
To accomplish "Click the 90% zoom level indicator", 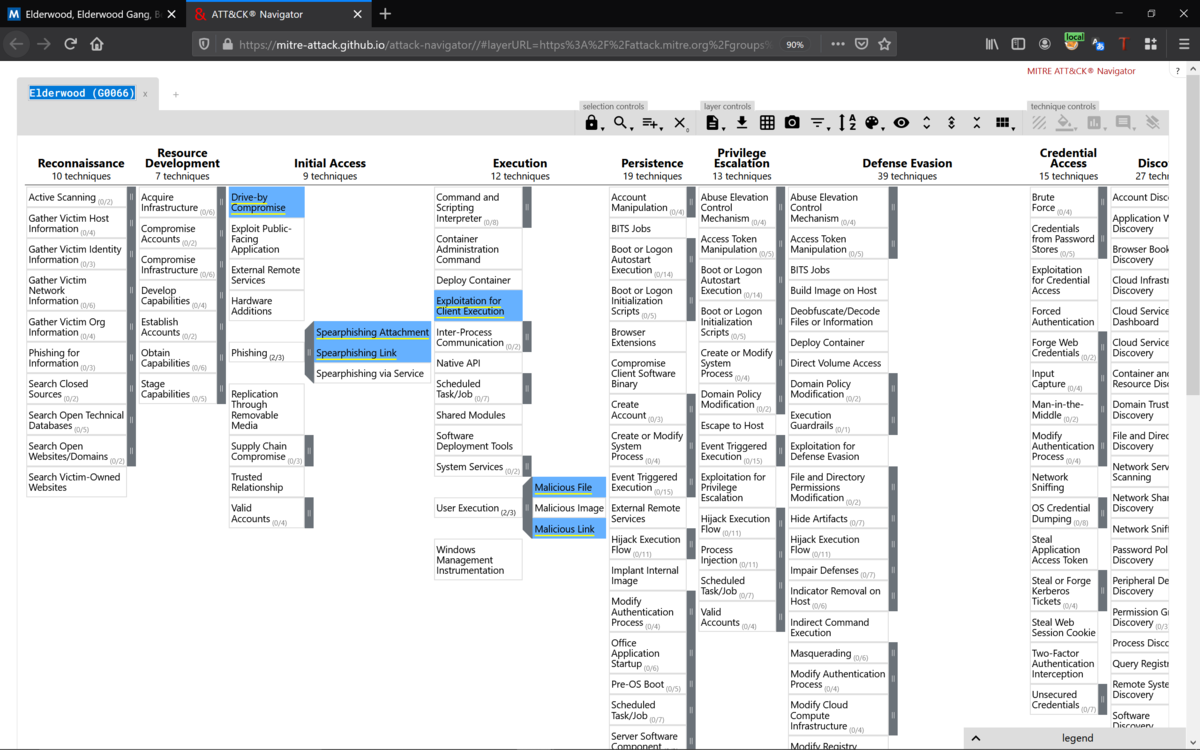I will point(796,44).
